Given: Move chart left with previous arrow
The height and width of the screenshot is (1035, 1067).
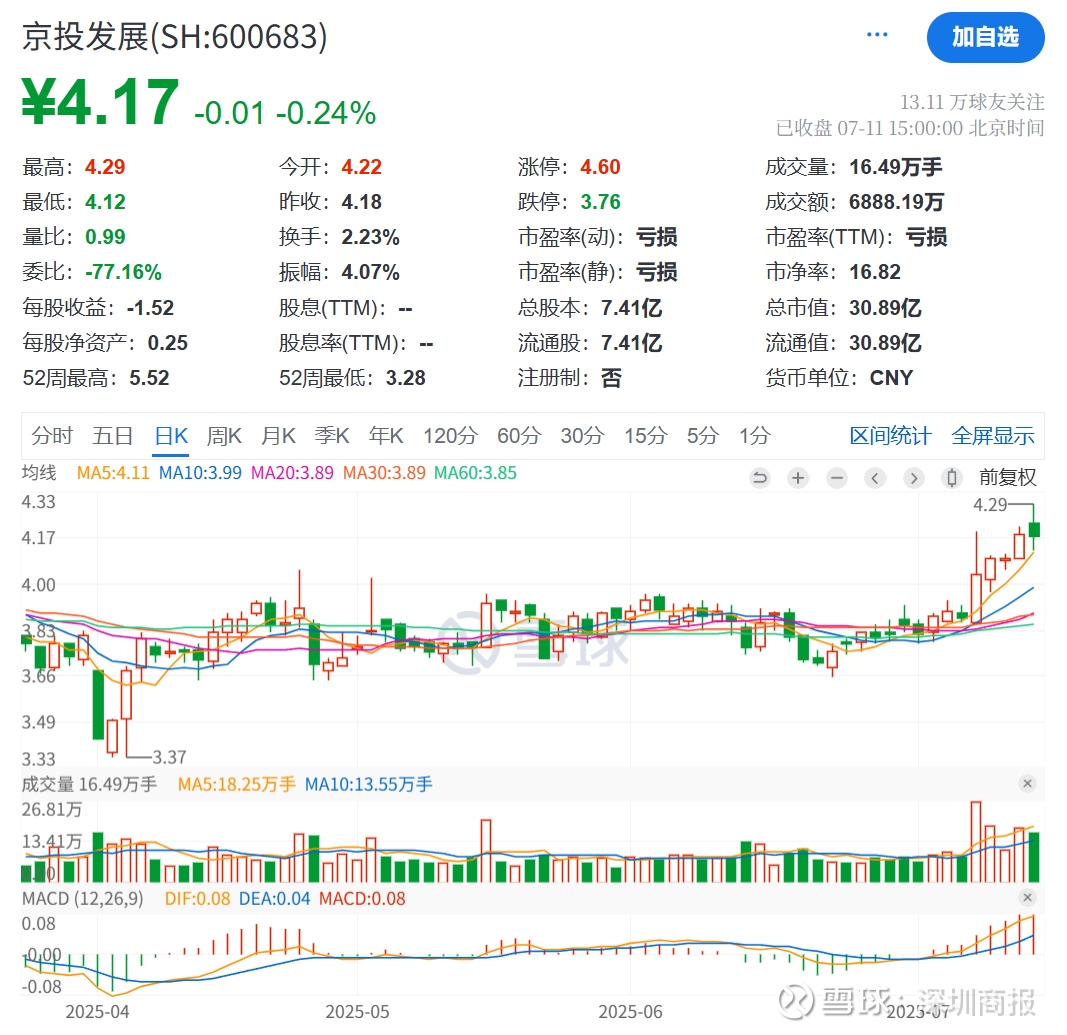Looking at the screenshot, I should click(x=875, y=478).
